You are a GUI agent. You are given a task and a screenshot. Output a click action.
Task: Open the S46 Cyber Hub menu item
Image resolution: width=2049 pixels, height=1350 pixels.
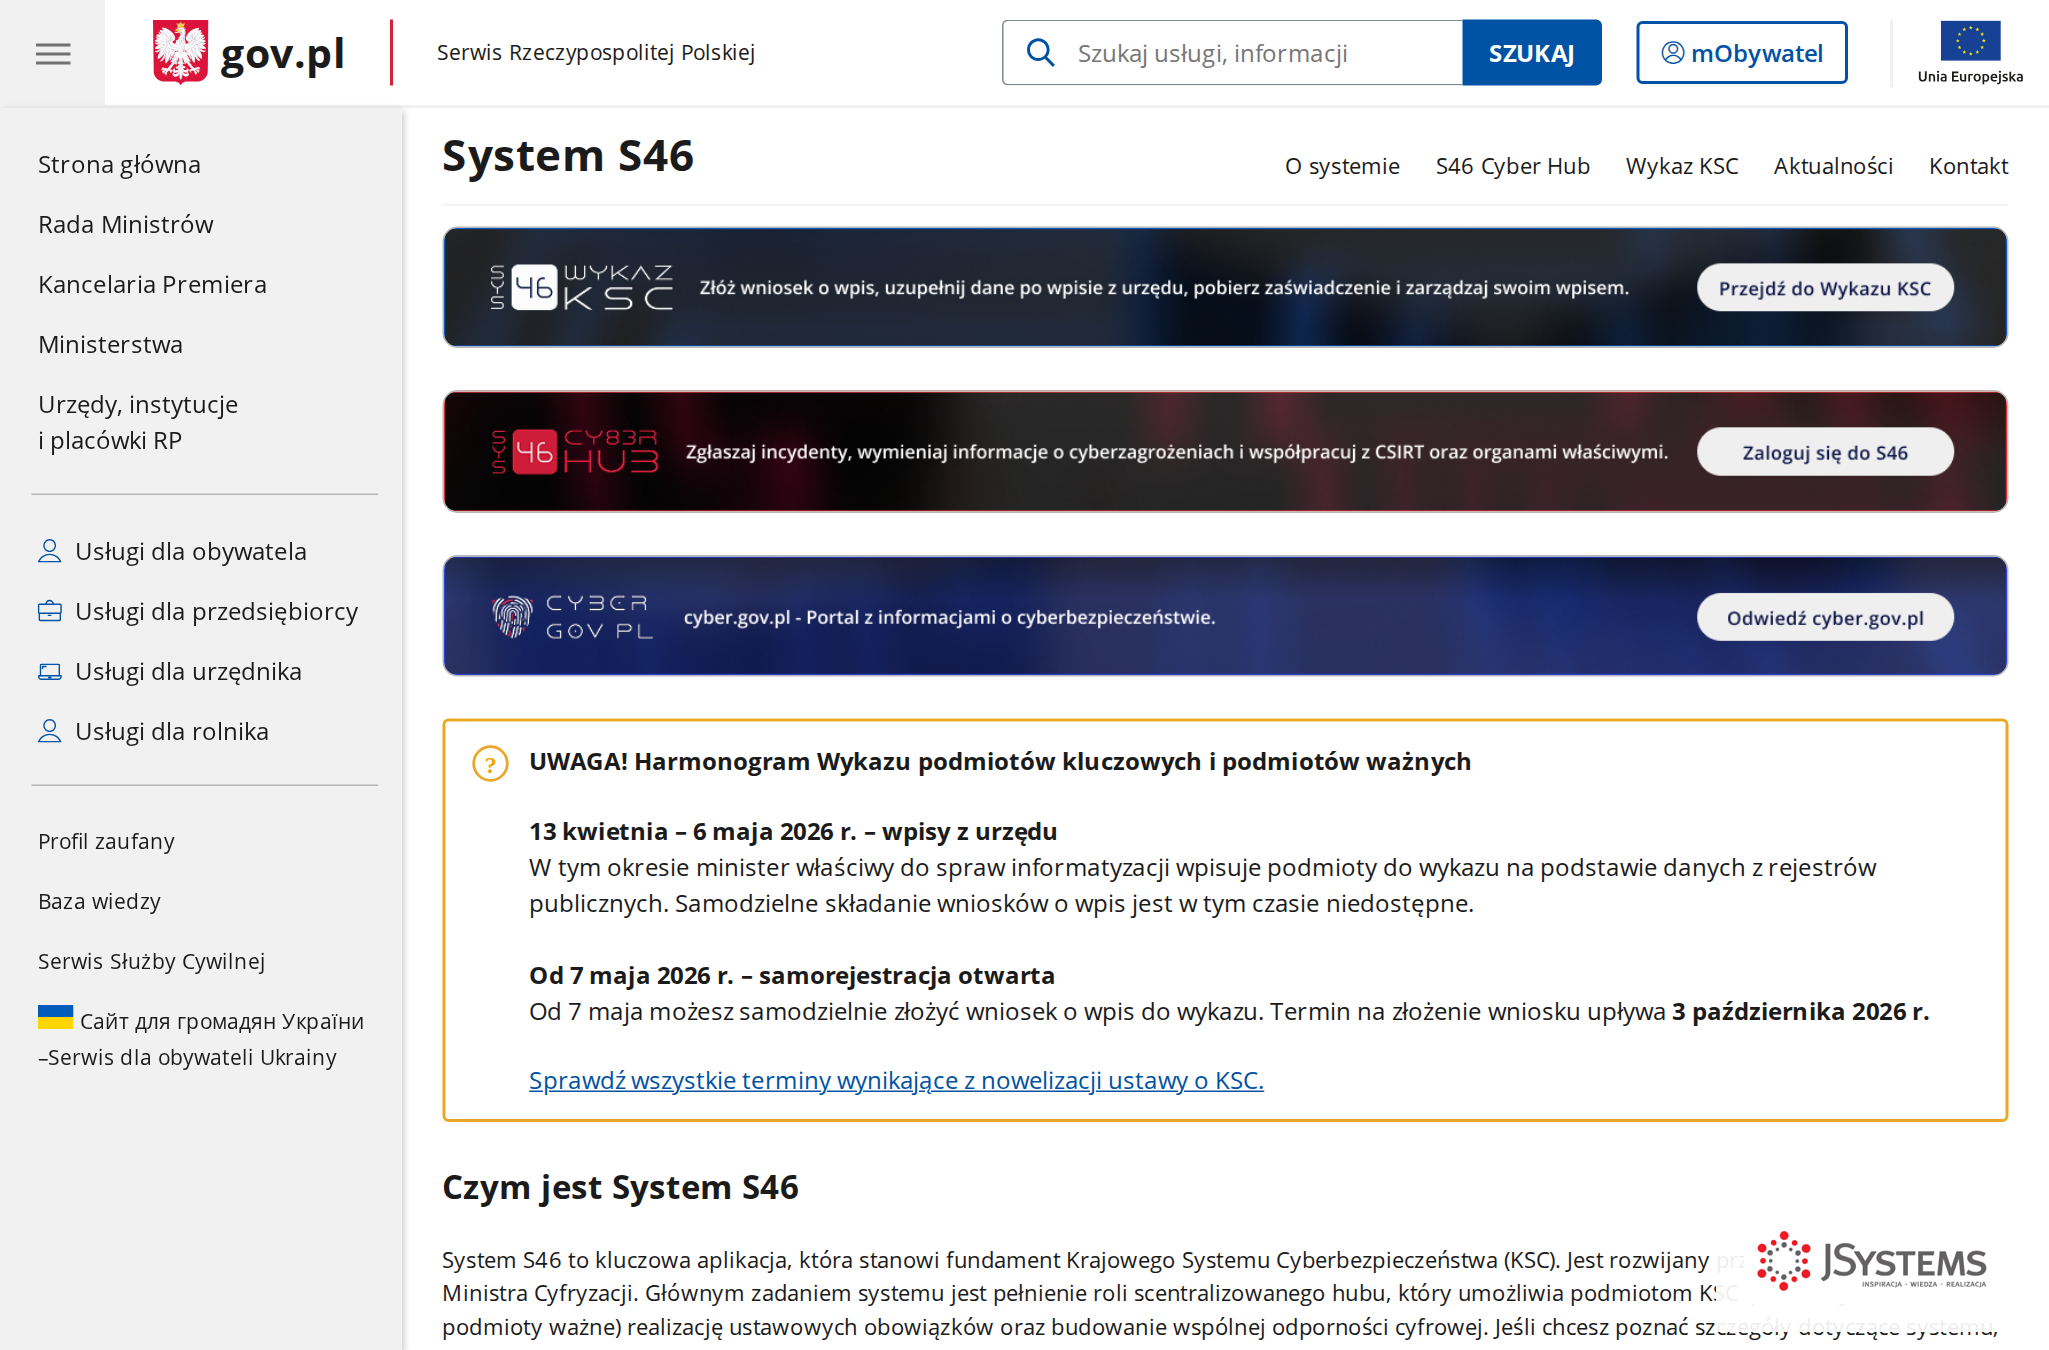pos(1512,166)
